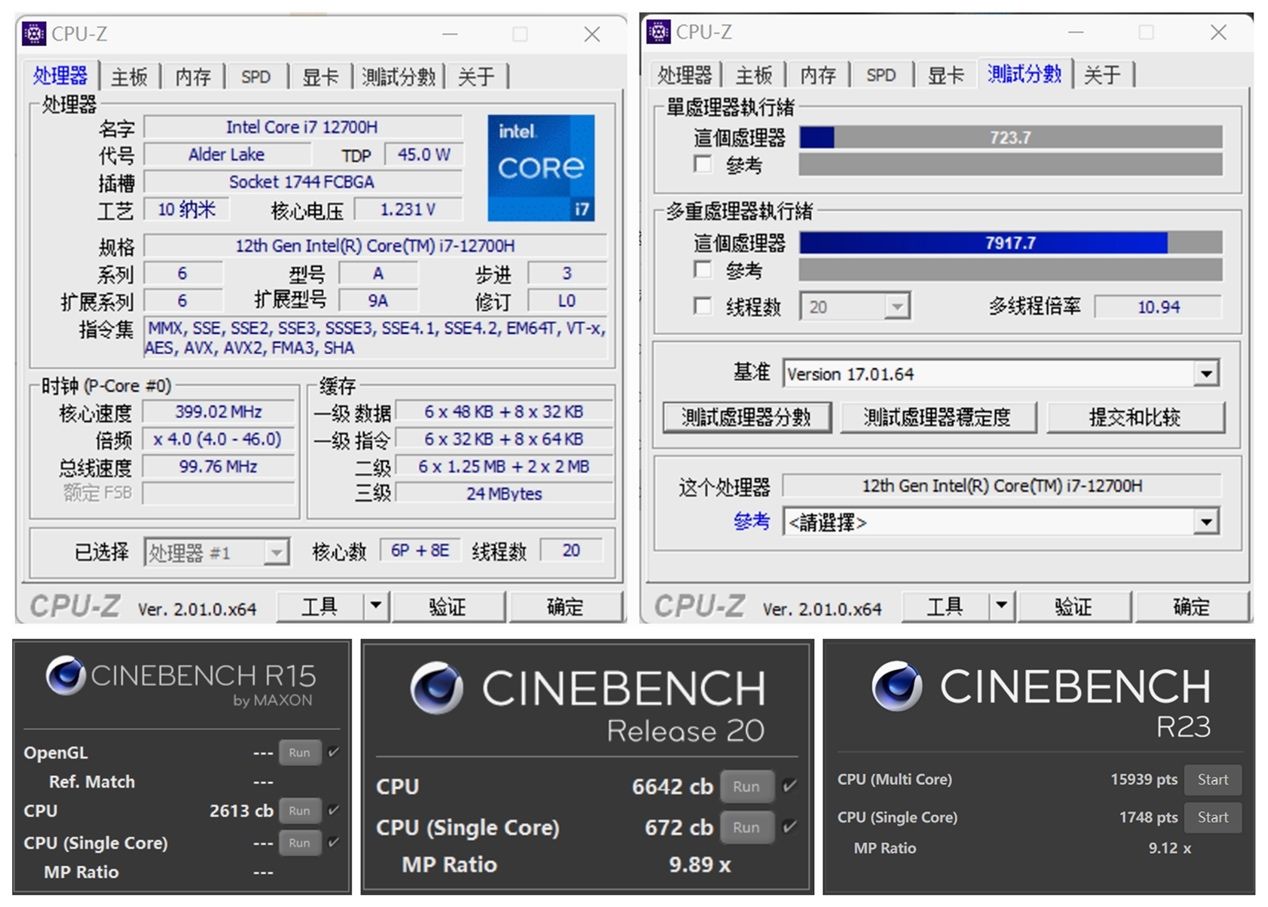Click the 验证 validation button
1268x907 pixels.
tap(450, 606)
